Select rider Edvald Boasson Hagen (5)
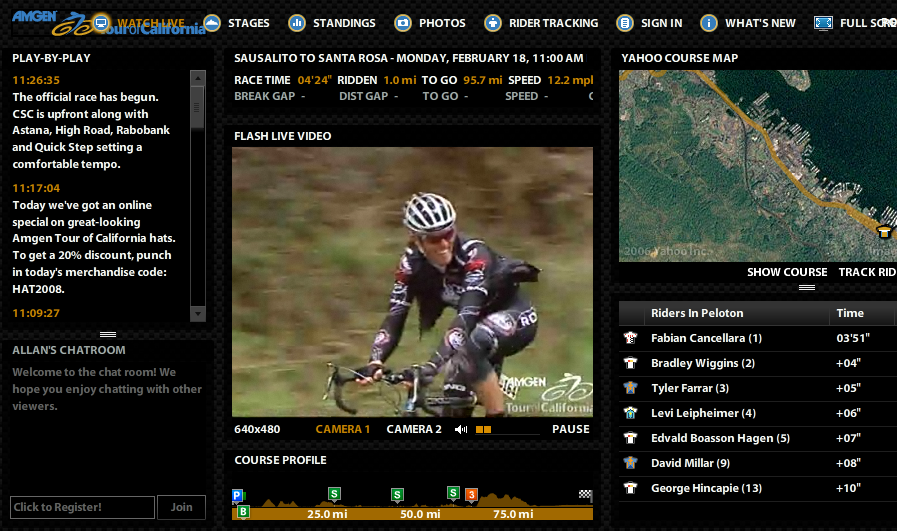Viewport: 897px width, 531px height. 720,438
